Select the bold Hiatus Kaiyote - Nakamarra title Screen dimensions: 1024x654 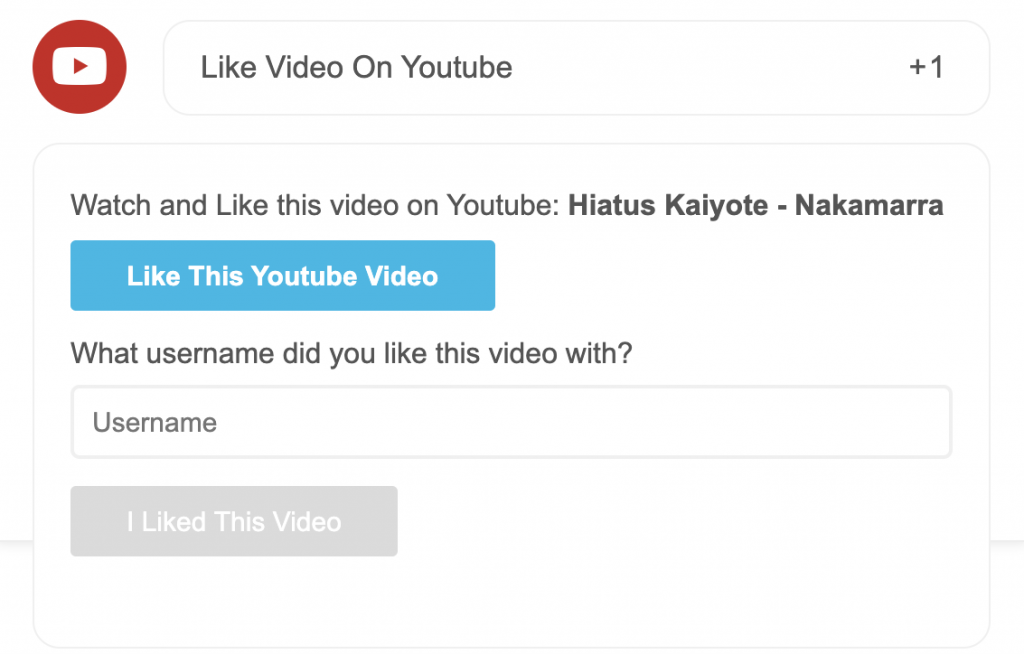pyautogui.click(x=756, y=205)
